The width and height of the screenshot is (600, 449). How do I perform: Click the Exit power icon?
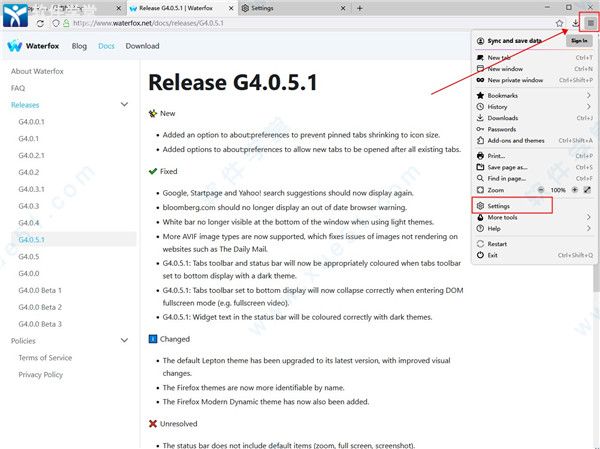pyautogui.click(x=480, y=255)
